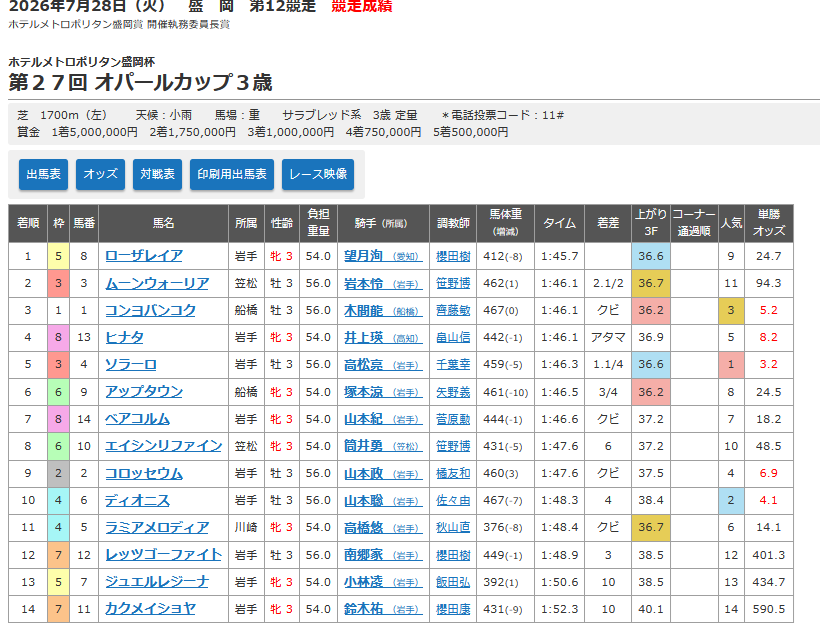820x627 pixels.
Task: Open trainer 櫻田樹 link in ローザレイア row
Action: coord(453,256)
